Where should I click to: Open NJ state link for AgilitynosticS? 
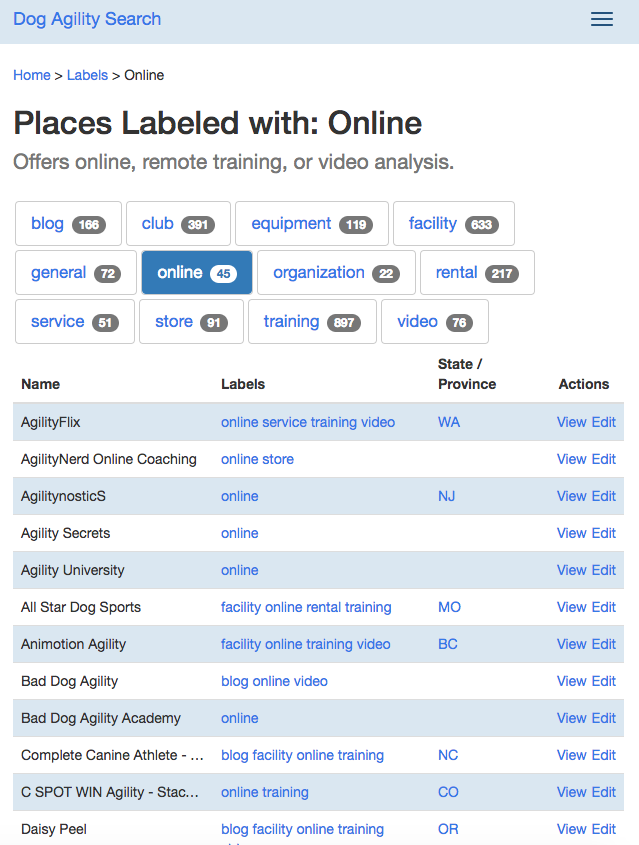click(x=447, y=496)
